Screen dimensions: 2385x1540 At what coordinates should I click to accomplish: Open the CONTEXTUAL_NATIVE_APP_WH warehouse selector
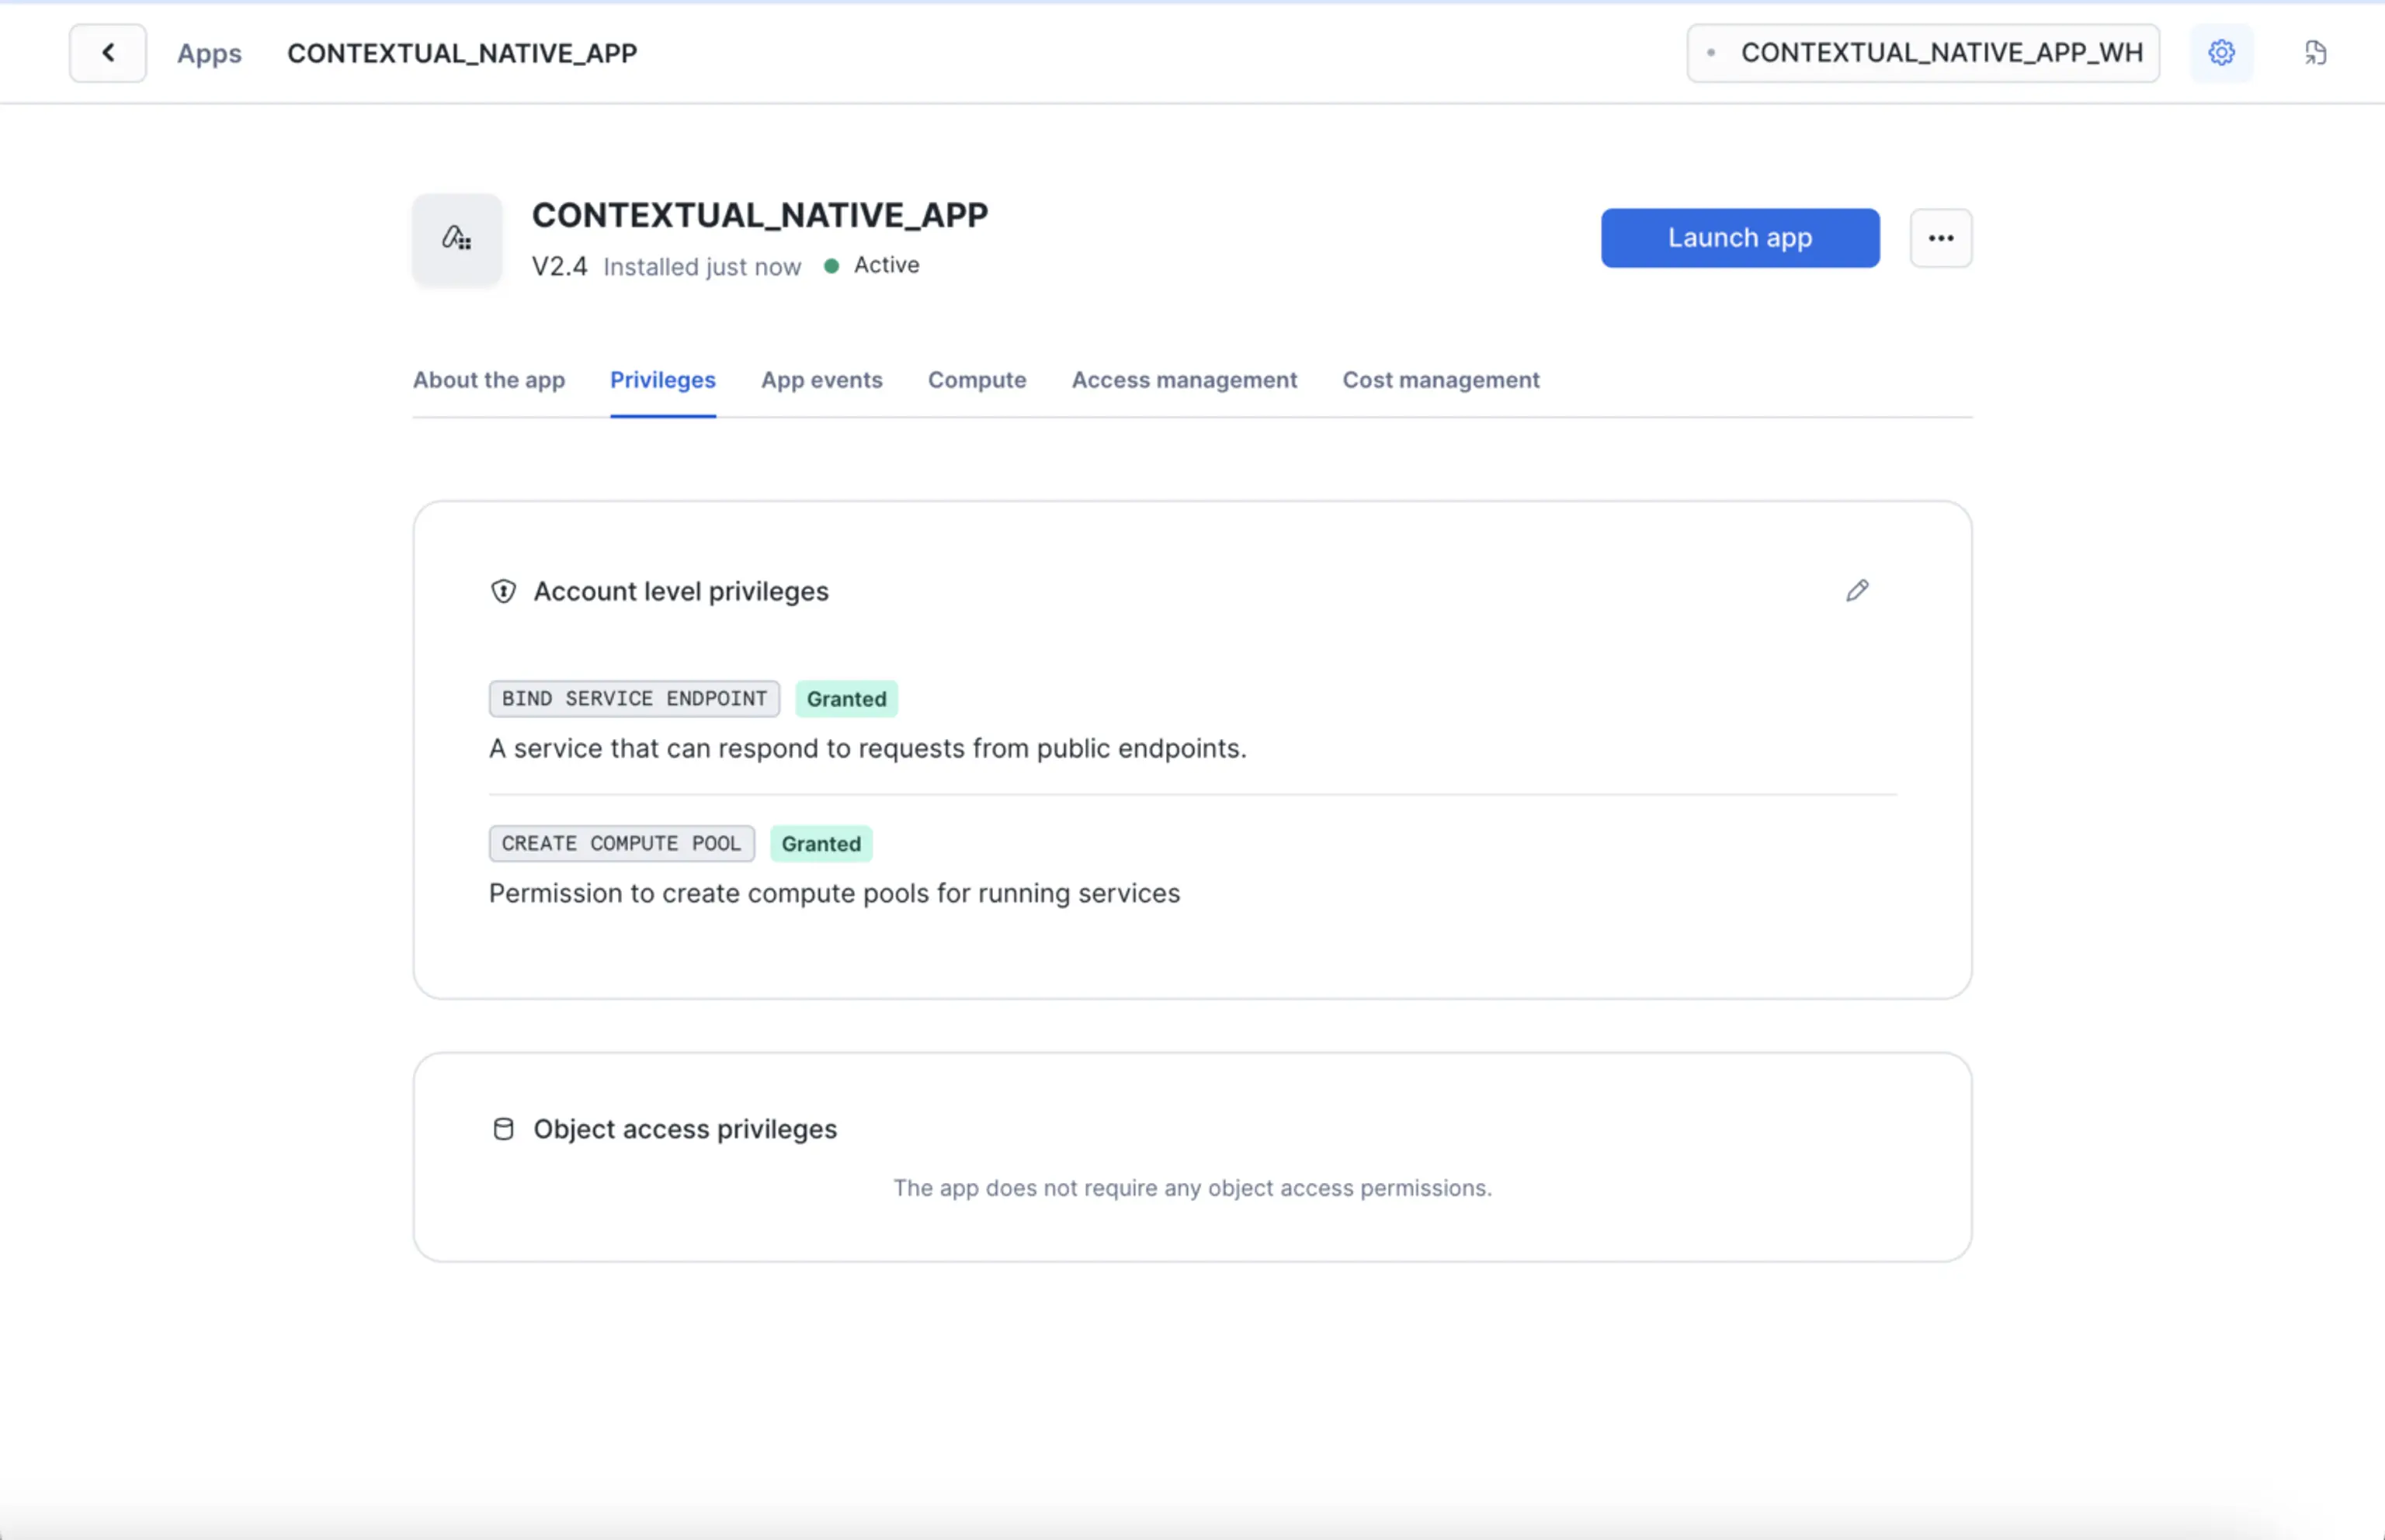(1922, 53)
